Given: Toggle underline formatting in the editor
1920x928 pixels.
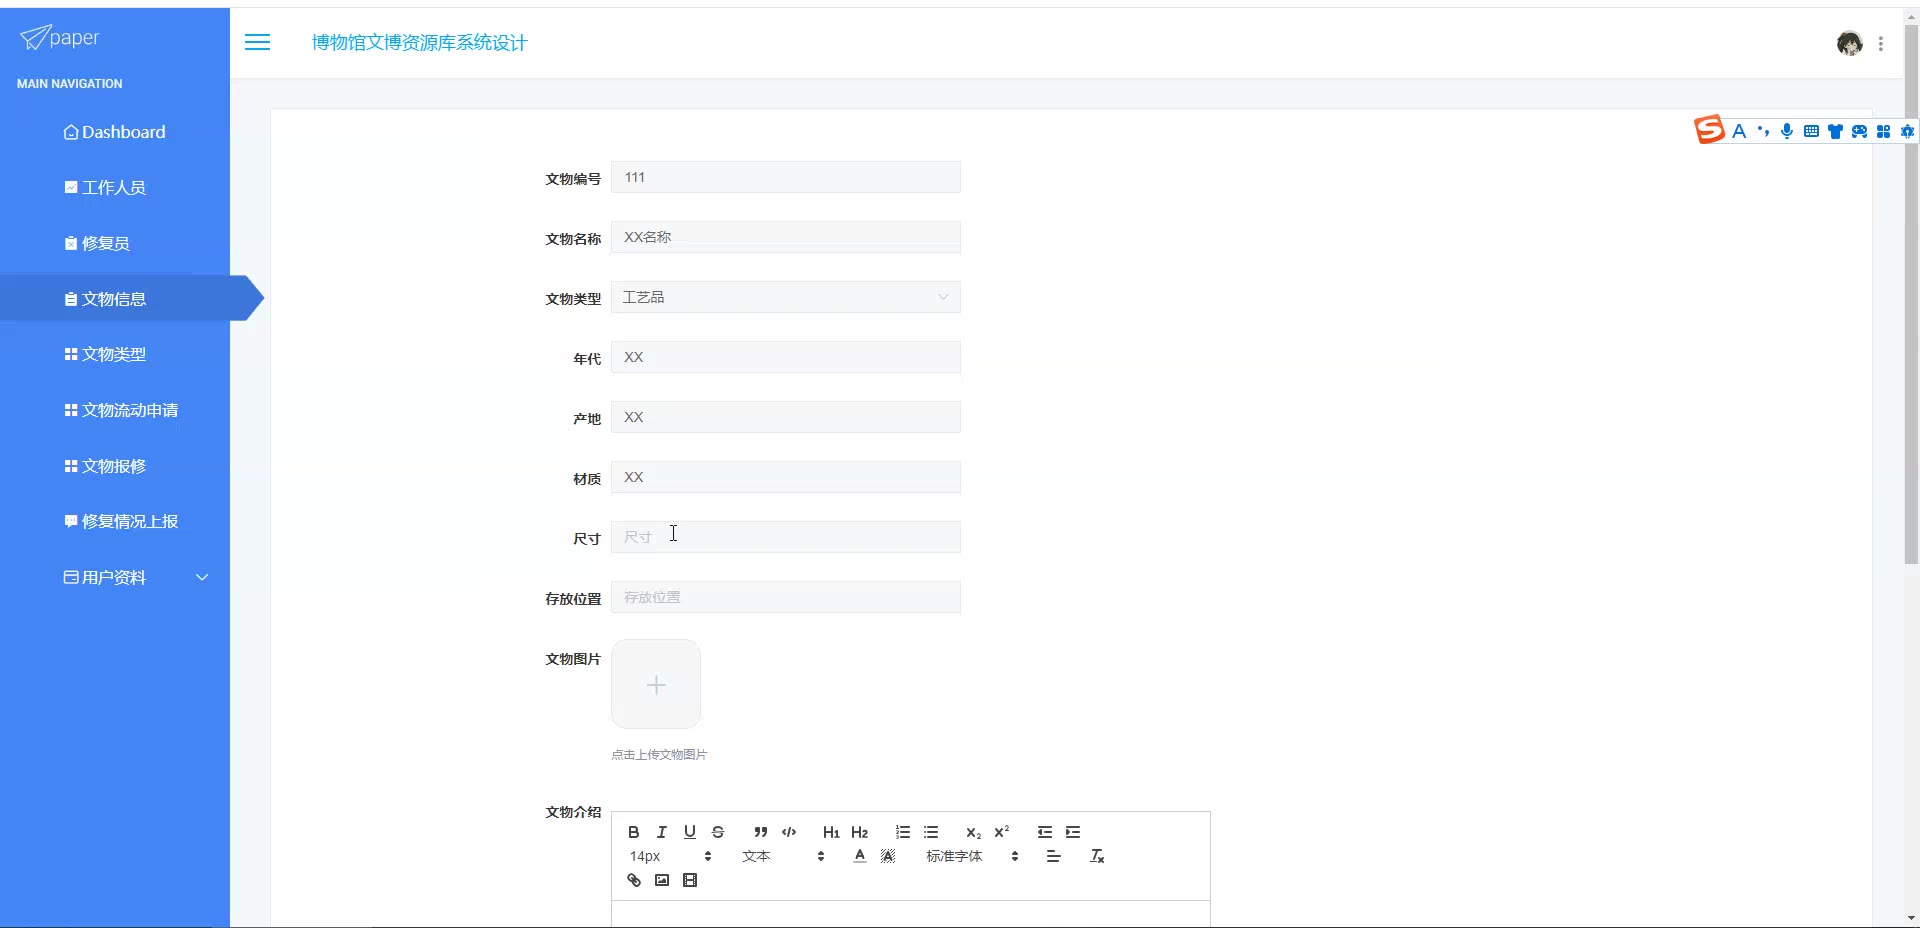Looking at the screenshot, I should pos(689,832).
